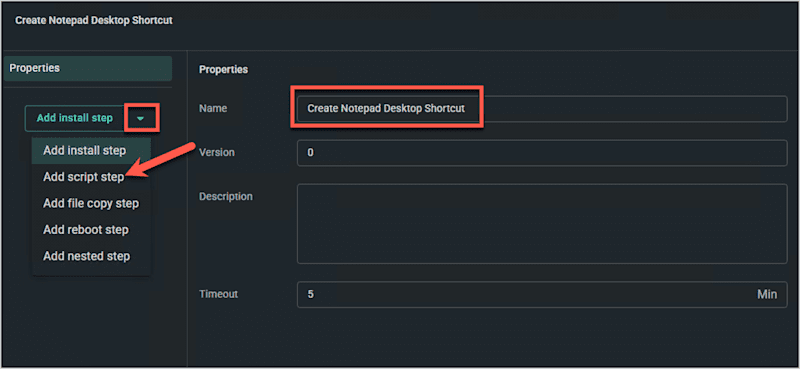This screenshot has width=800, height=369.
Task: Open the dropdown arrow beside Add install step
Action: click(141, 118)
